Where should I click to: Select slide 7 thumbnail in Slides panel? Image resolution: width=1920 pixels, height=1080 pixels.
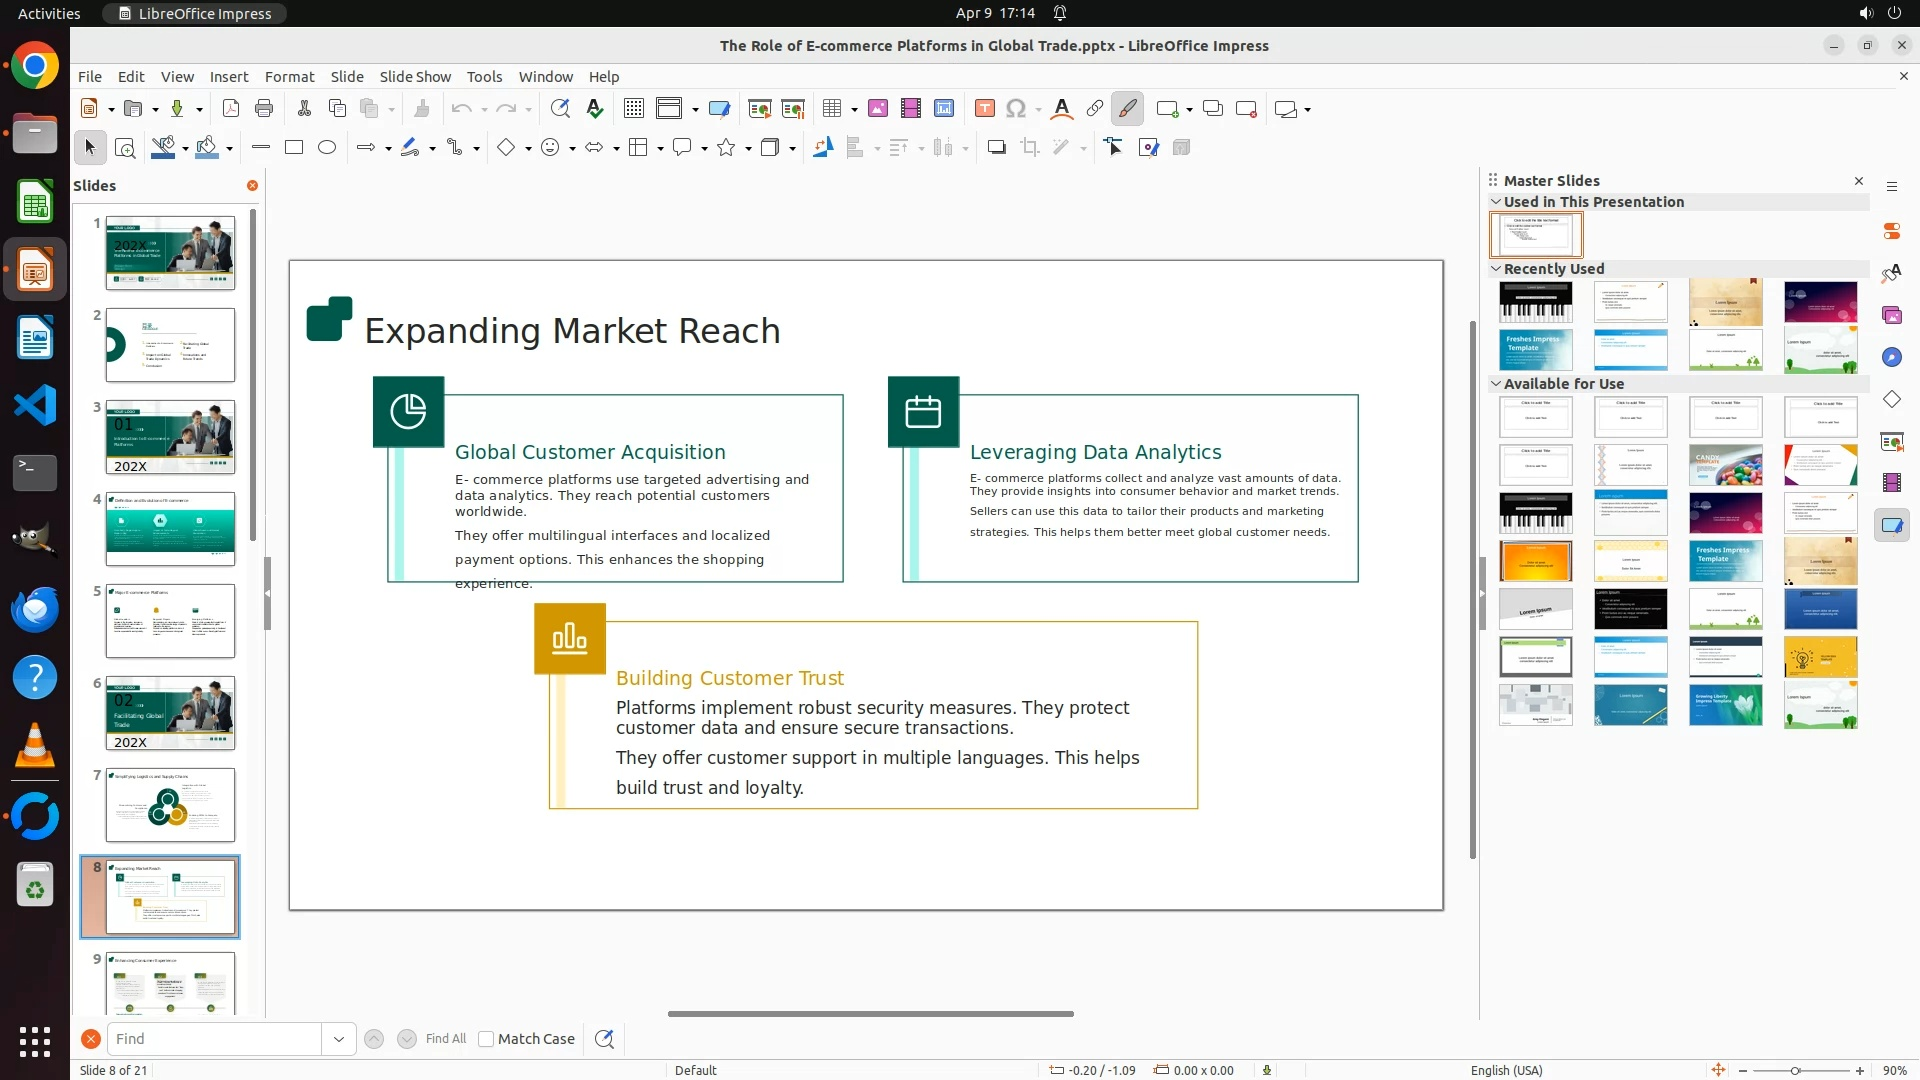click(x=170, y=805)
